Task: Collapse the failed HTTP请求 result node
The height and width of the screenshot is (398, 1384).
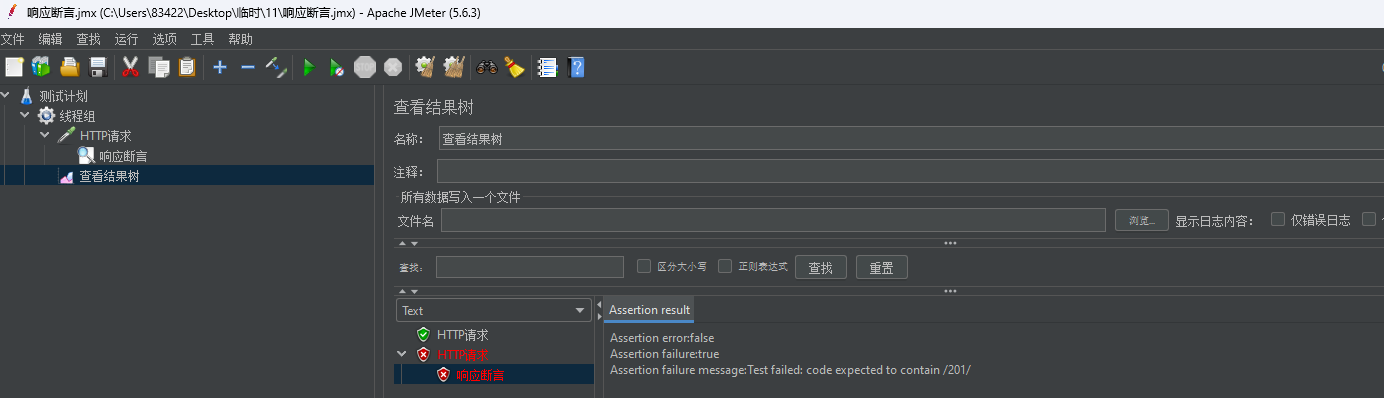Action: click(x=402, y=355)
